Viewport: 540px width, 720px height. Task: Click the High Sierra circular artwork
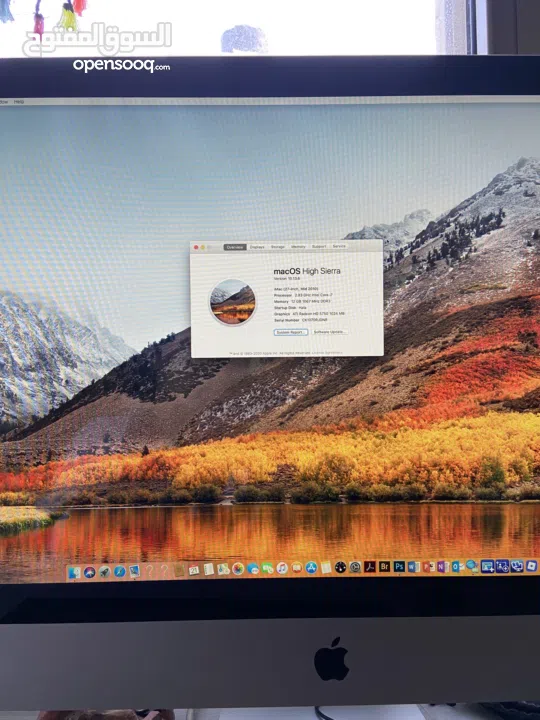[x=232, y=302]
